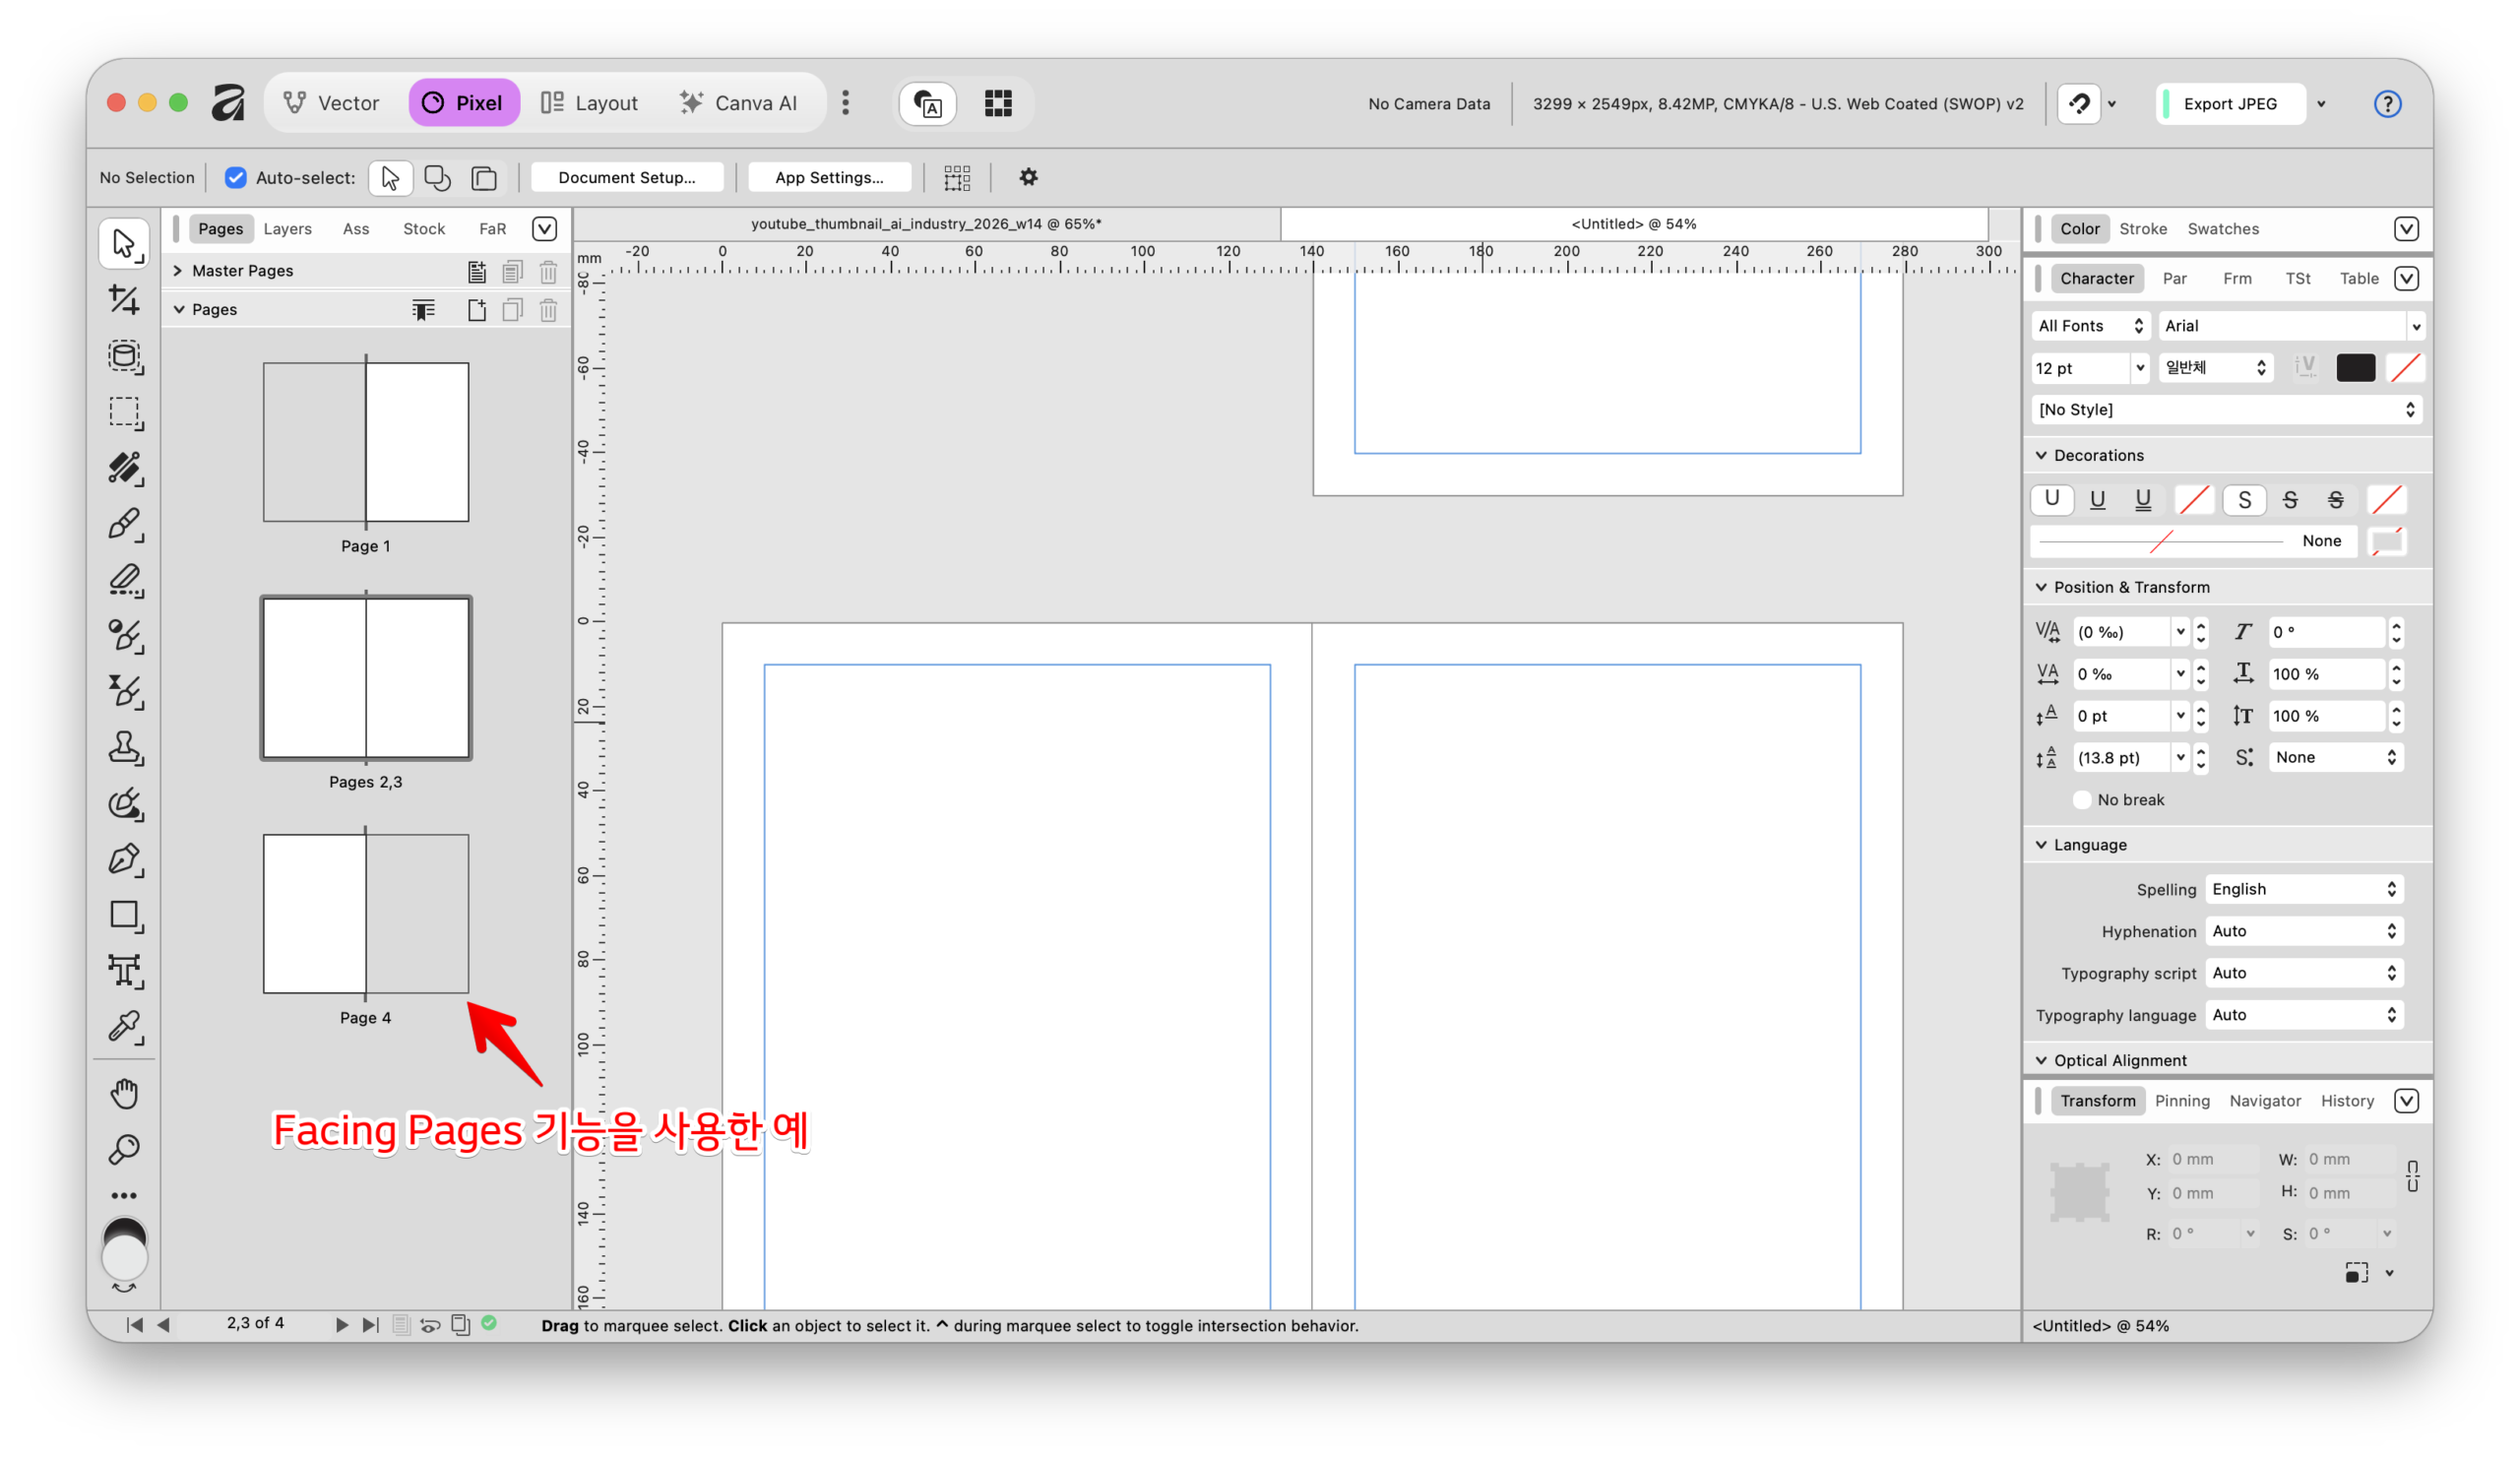This screenshot has height=1457, width=2520.
Task: Toggle single underline decoration button
Action: pos(2097,499)
